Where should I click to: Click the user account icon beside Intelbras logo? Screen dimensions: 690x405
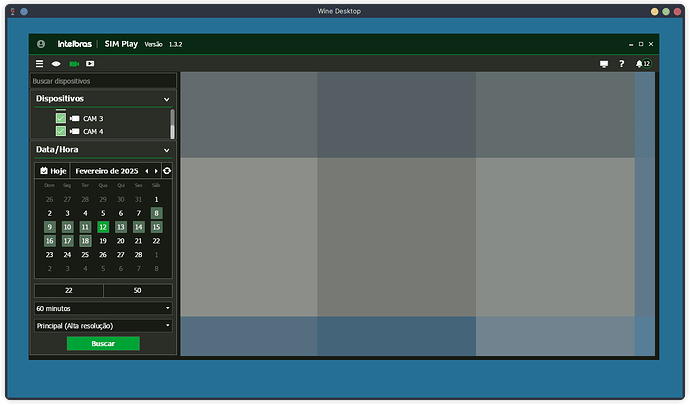41,44
